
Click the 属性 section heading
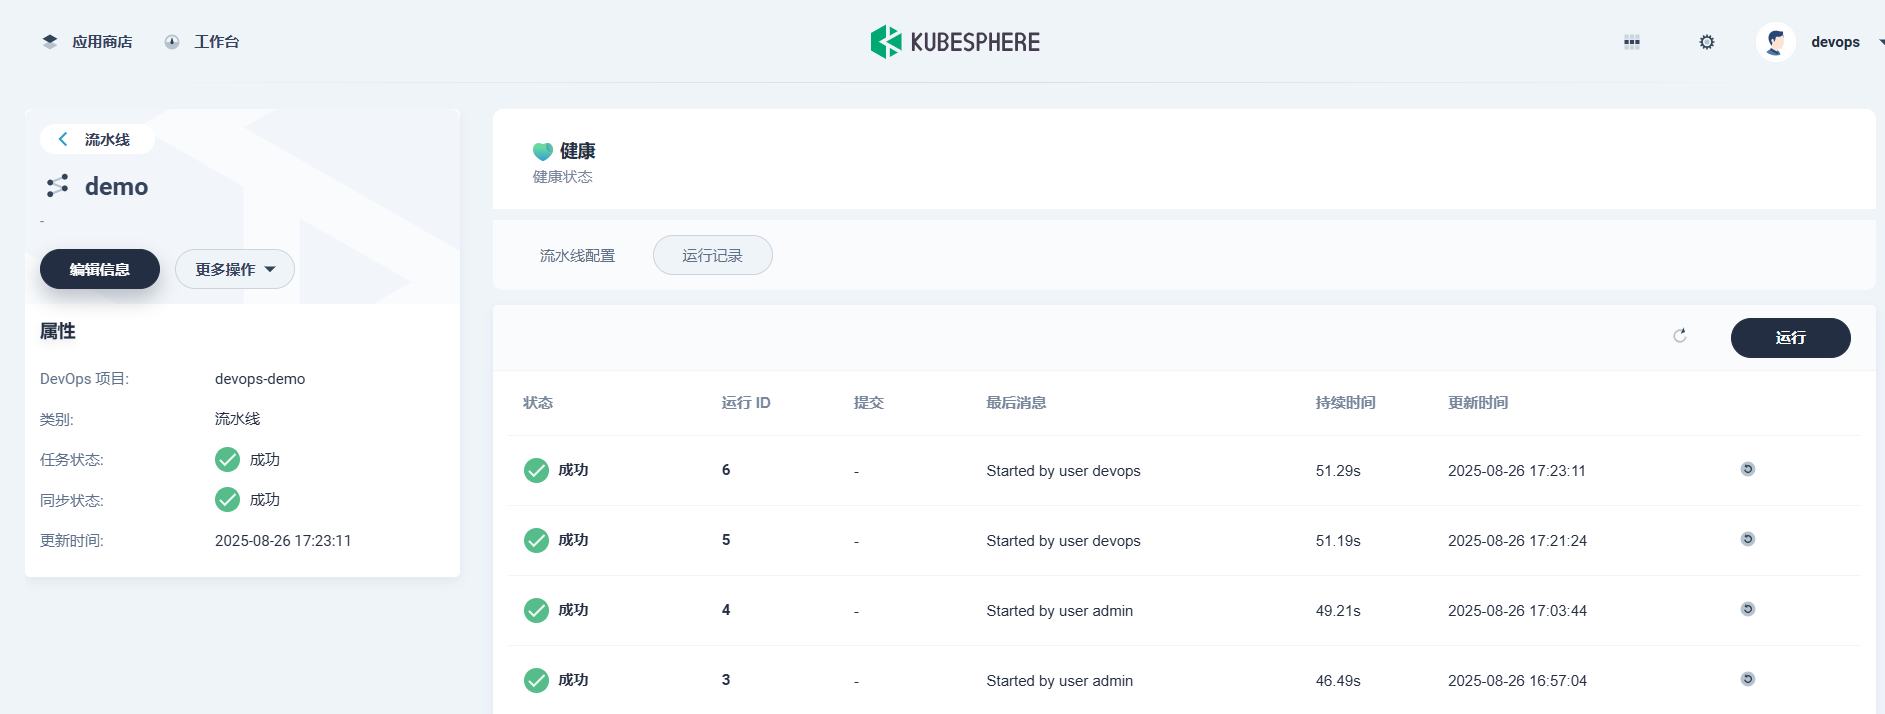pos(58,331)
